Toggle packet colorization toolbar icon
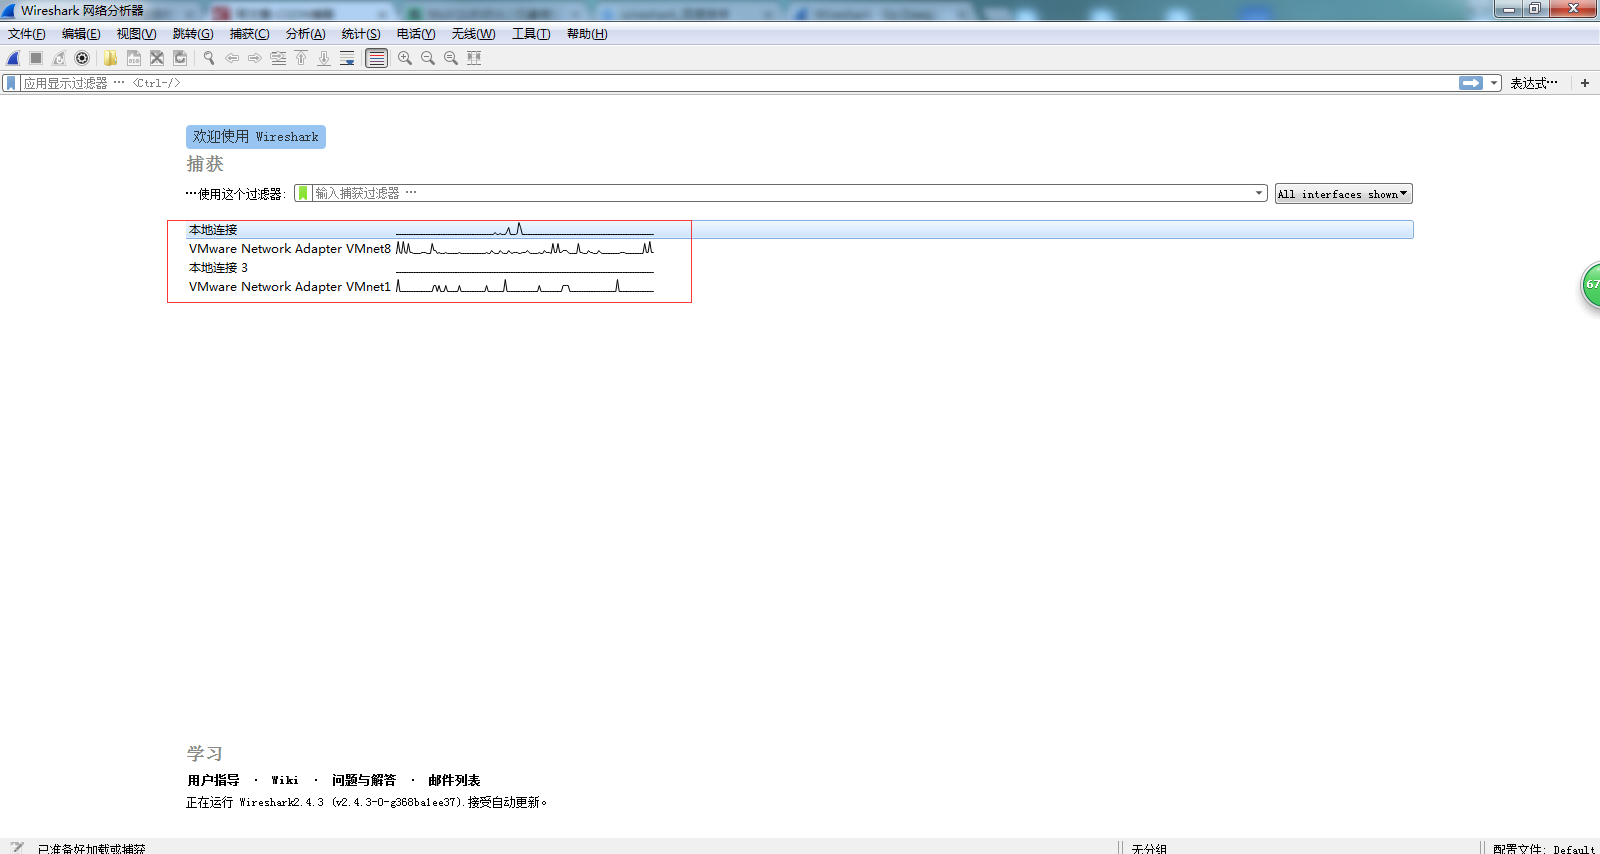Viewport: 1600px width, 854px height. click(x=376, y=58)
